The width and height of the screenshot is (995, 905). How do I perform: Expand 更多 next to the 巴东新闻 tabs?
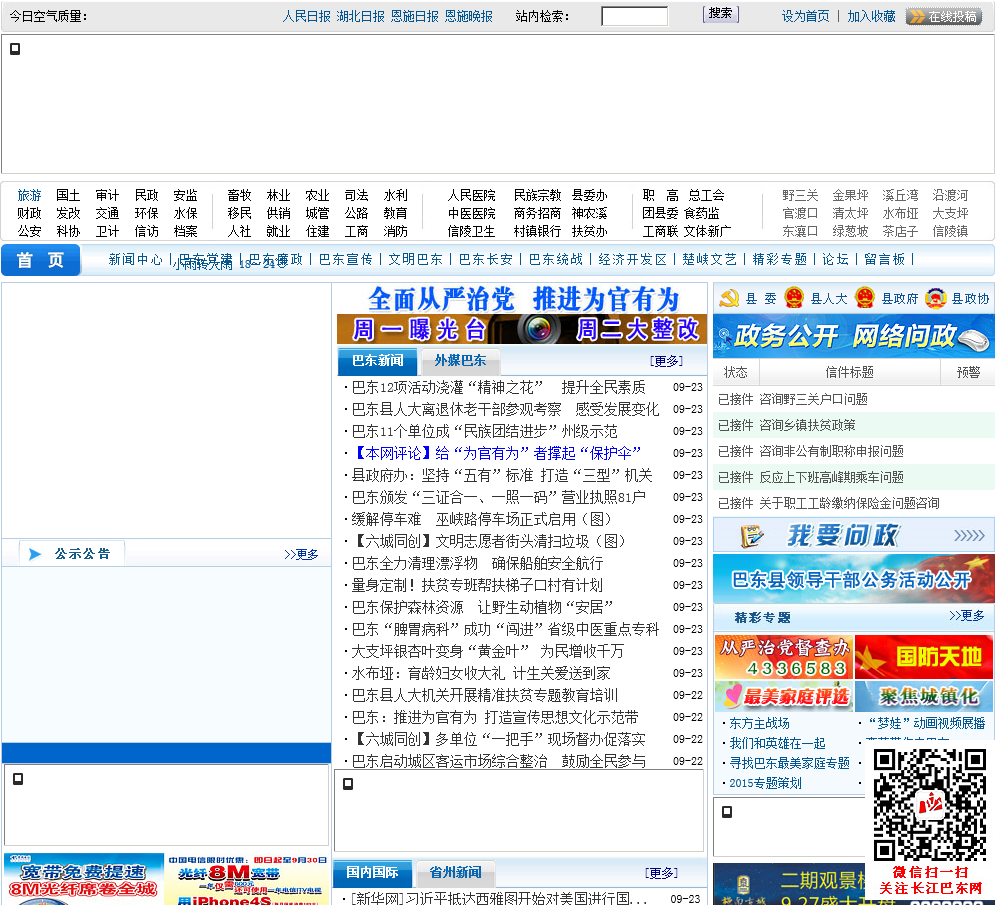[x=666, y=361]
